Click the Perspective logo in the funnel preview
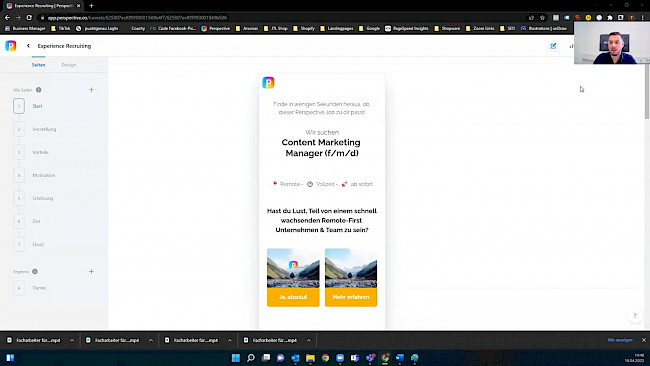Image resolution: width=650 pixels, height=366 pixels. [x=268, y=82]
